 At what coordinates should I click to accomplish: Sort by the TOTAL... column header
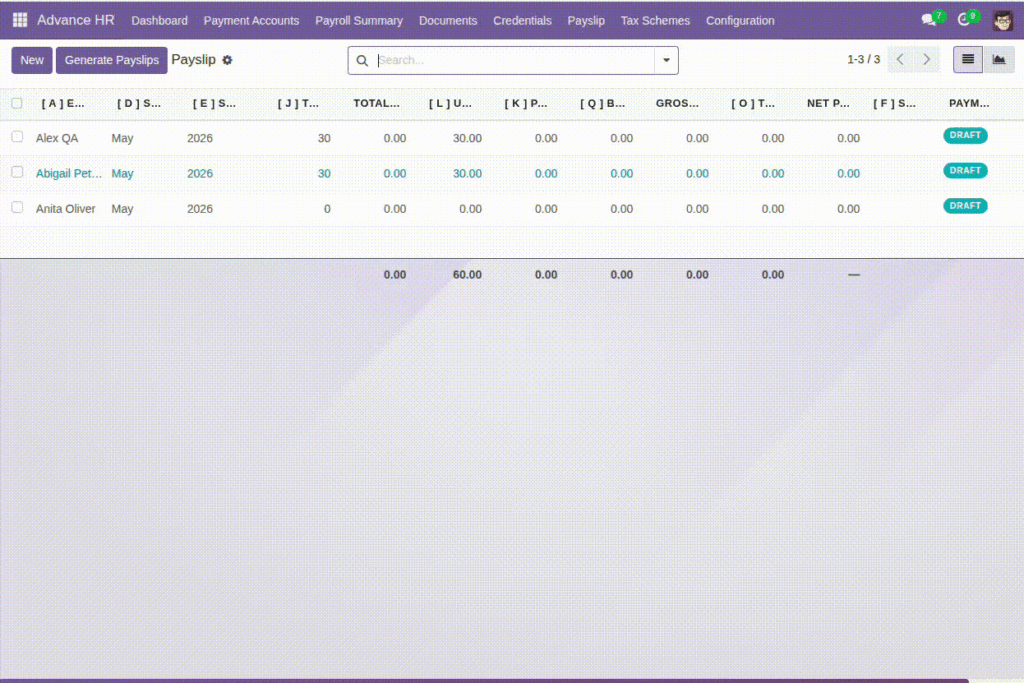376,103
